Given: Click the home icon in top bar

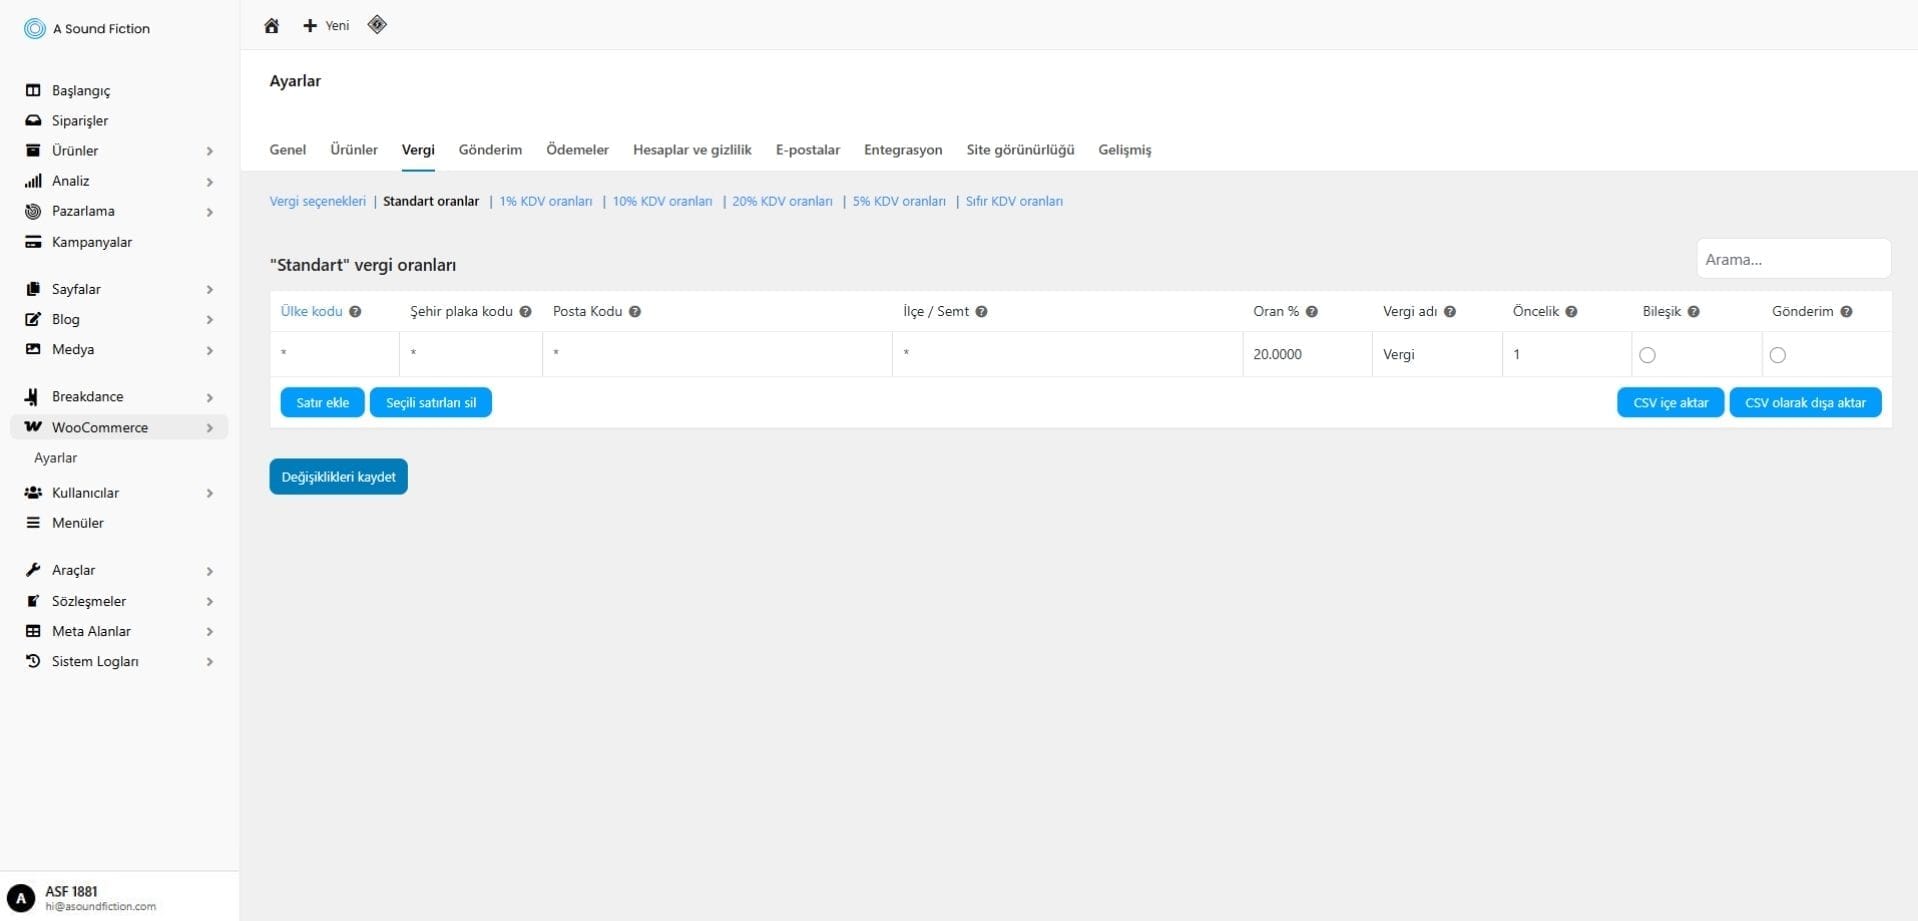Looking at the screenshot, I should click(271, 26).
